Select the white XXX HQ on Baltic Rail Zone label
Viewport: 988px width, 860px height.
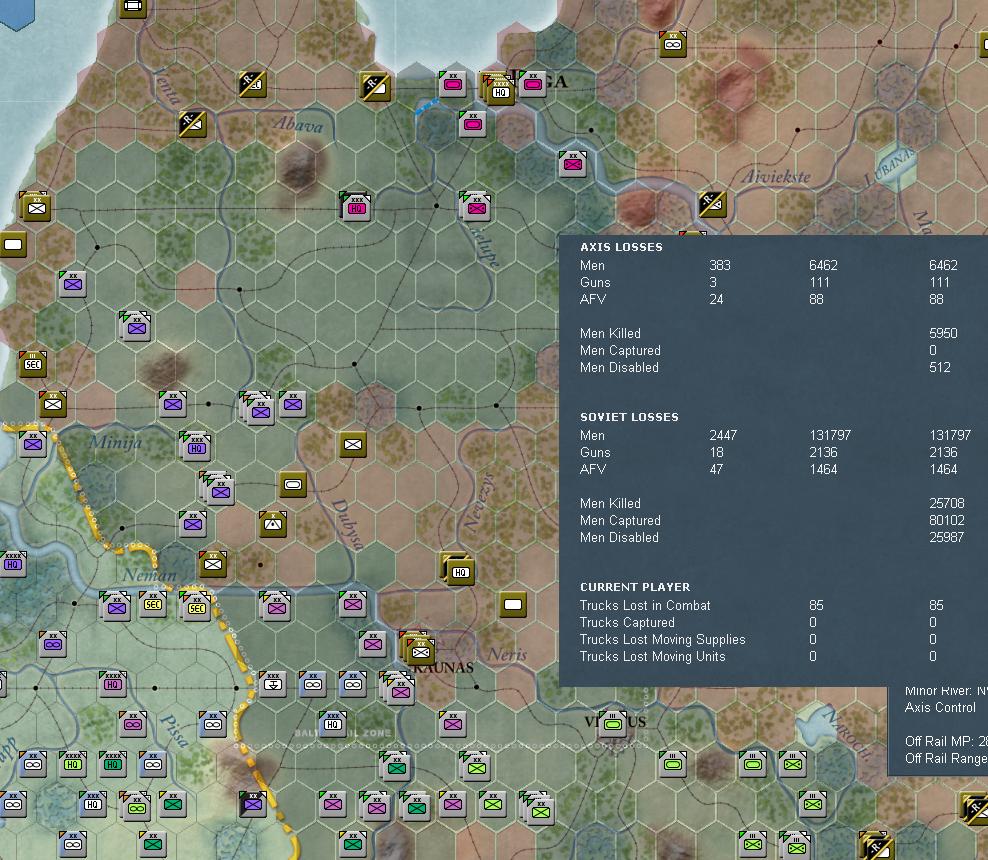pos(333,724)
